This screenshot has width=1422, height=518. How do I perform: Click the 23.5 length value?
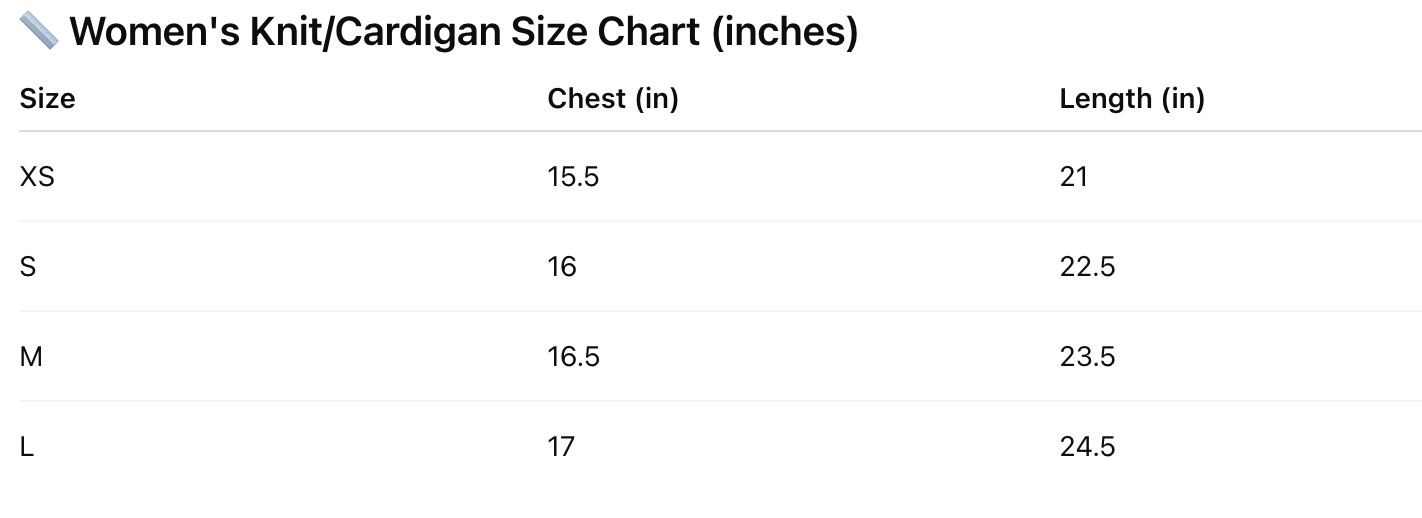[1087, 357]
